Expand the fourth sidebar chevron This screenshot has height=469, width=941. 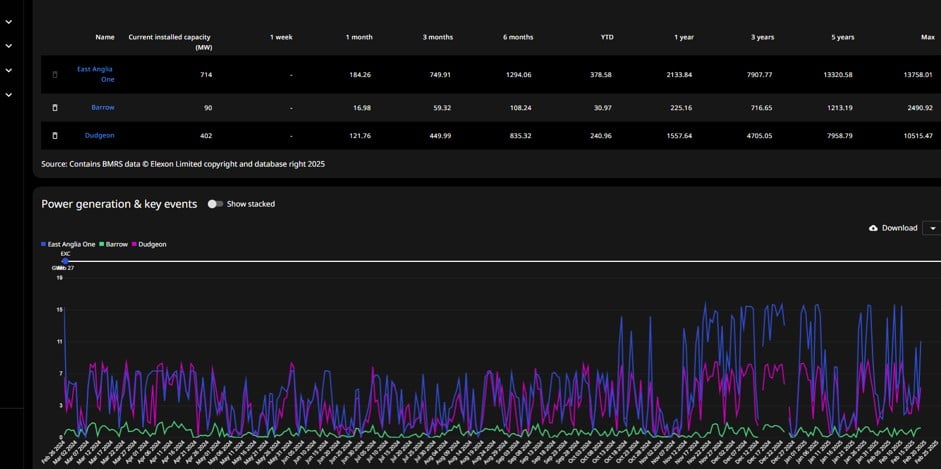tap(8, 95)
